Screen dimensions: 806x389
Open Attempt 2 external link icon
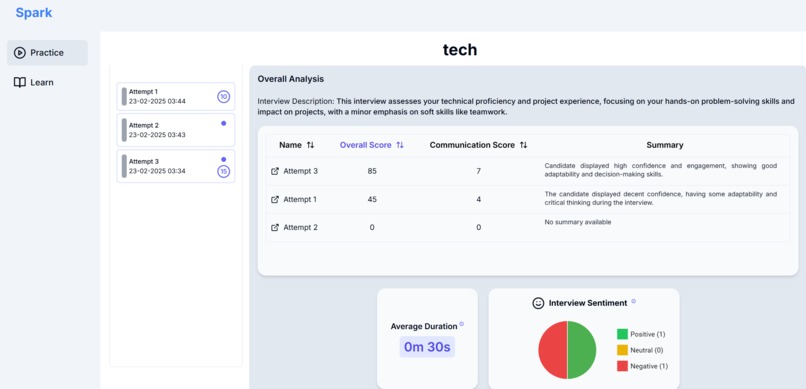click(x=275, y=227)
